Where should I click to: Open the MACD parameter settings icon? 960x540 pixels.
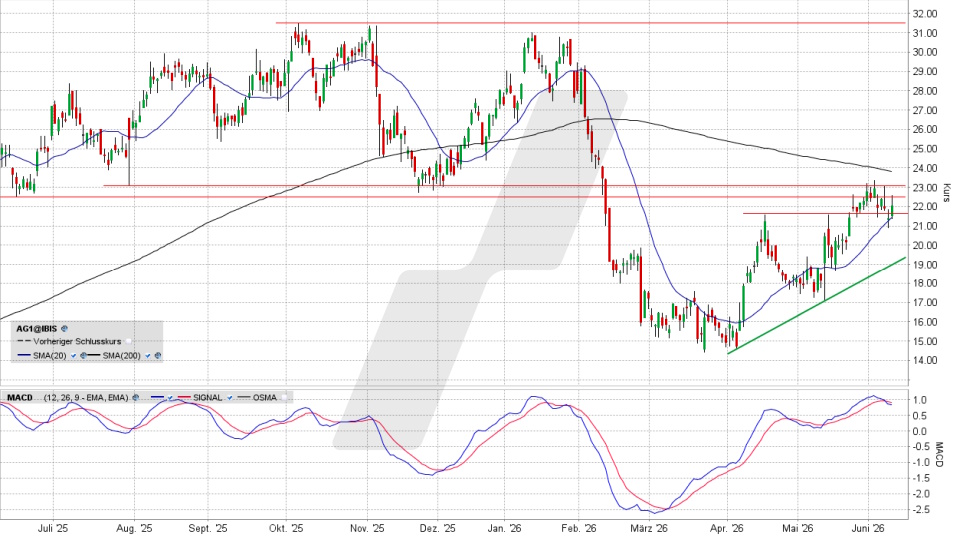click(x=135, y=398)
